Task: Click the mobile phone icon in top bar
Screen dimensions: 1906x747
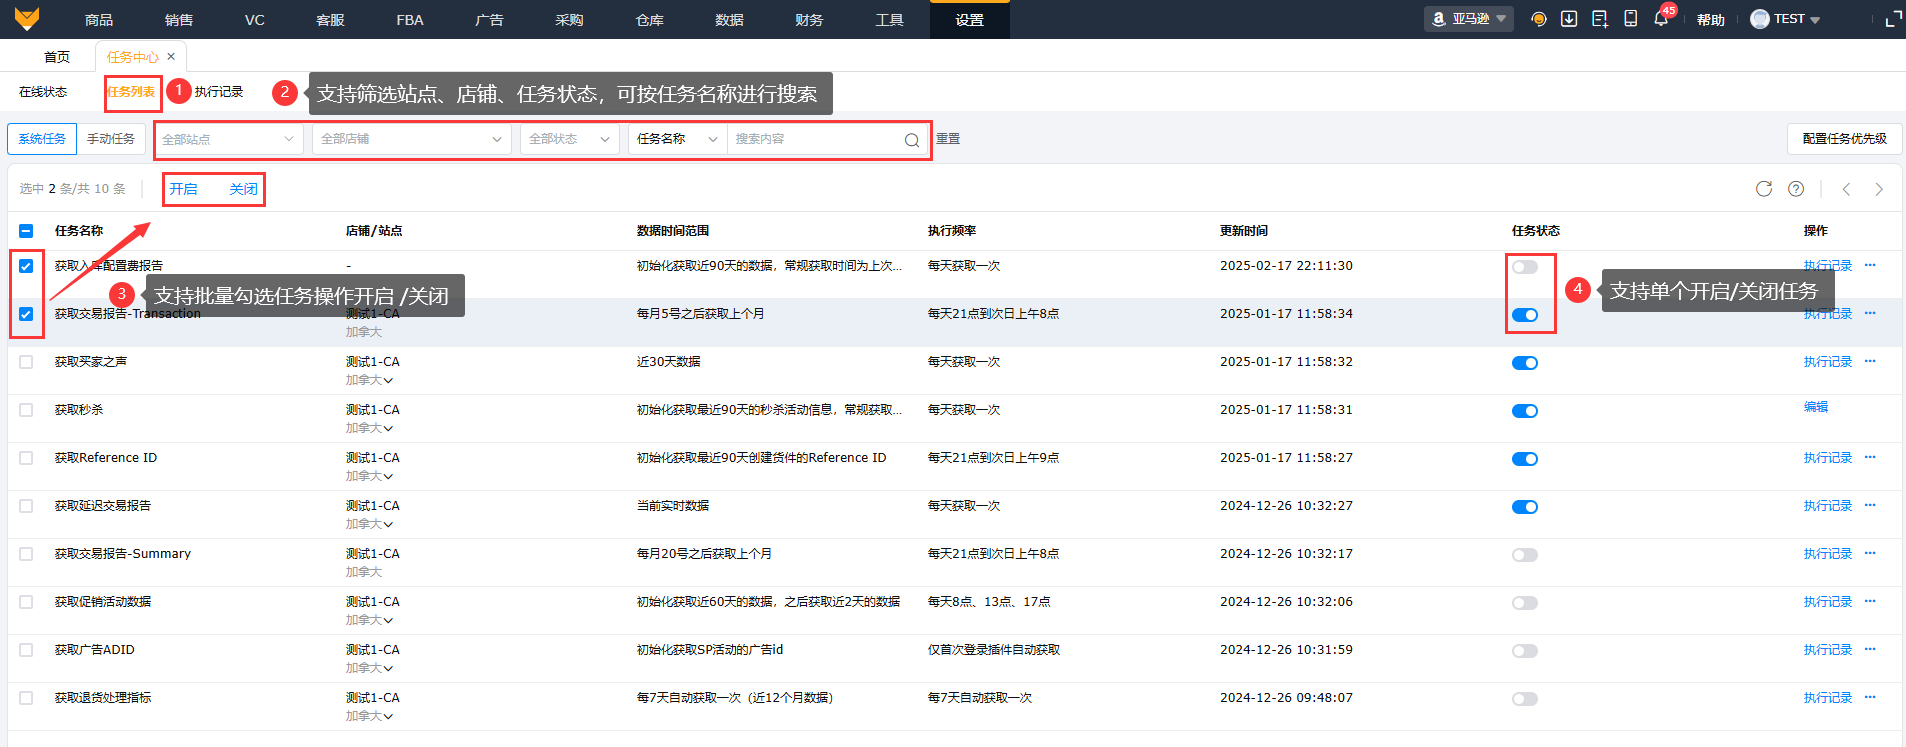Action: click(x=1631, y=19)
